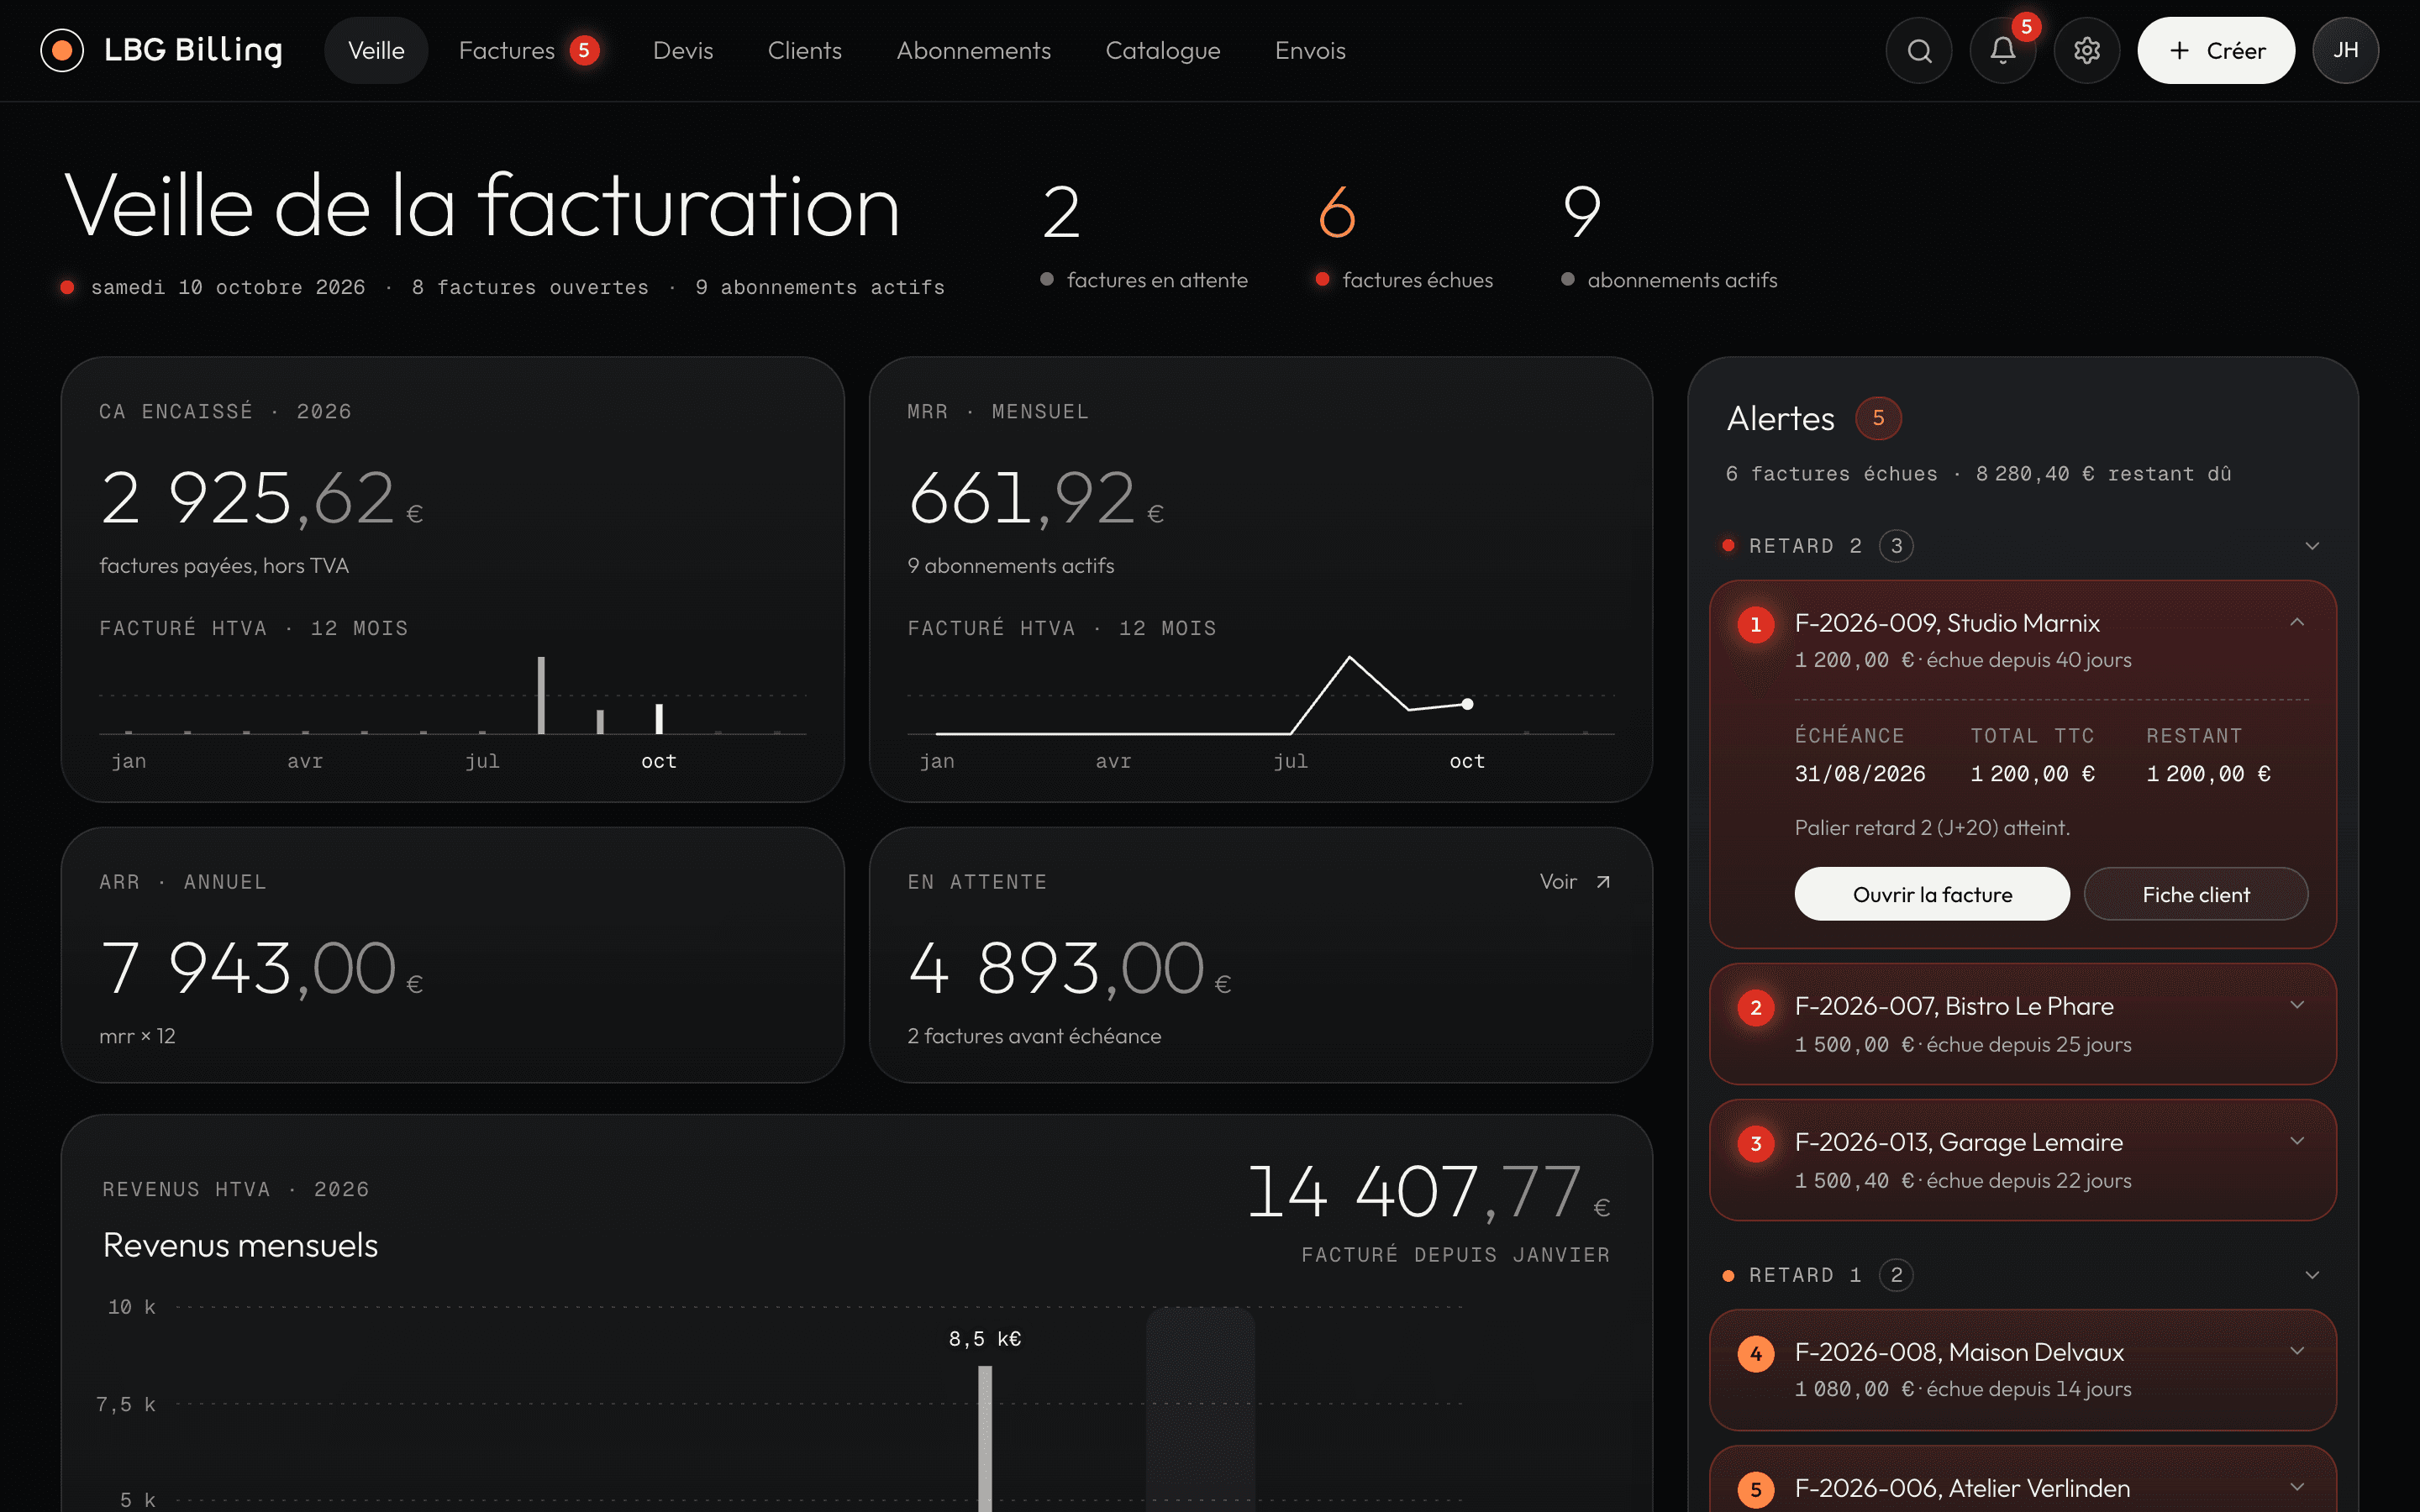Click the number 3 alert badge
Image resolution: width=2420 pixels, height=1512 pixels.
(x=1756, y=1144)
